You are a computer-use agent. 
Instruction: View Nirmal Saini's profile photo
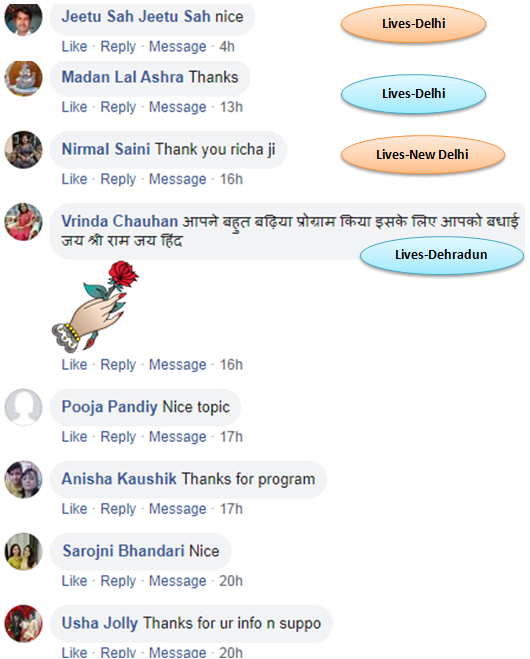pyautogui.click(x=23, y=150)
